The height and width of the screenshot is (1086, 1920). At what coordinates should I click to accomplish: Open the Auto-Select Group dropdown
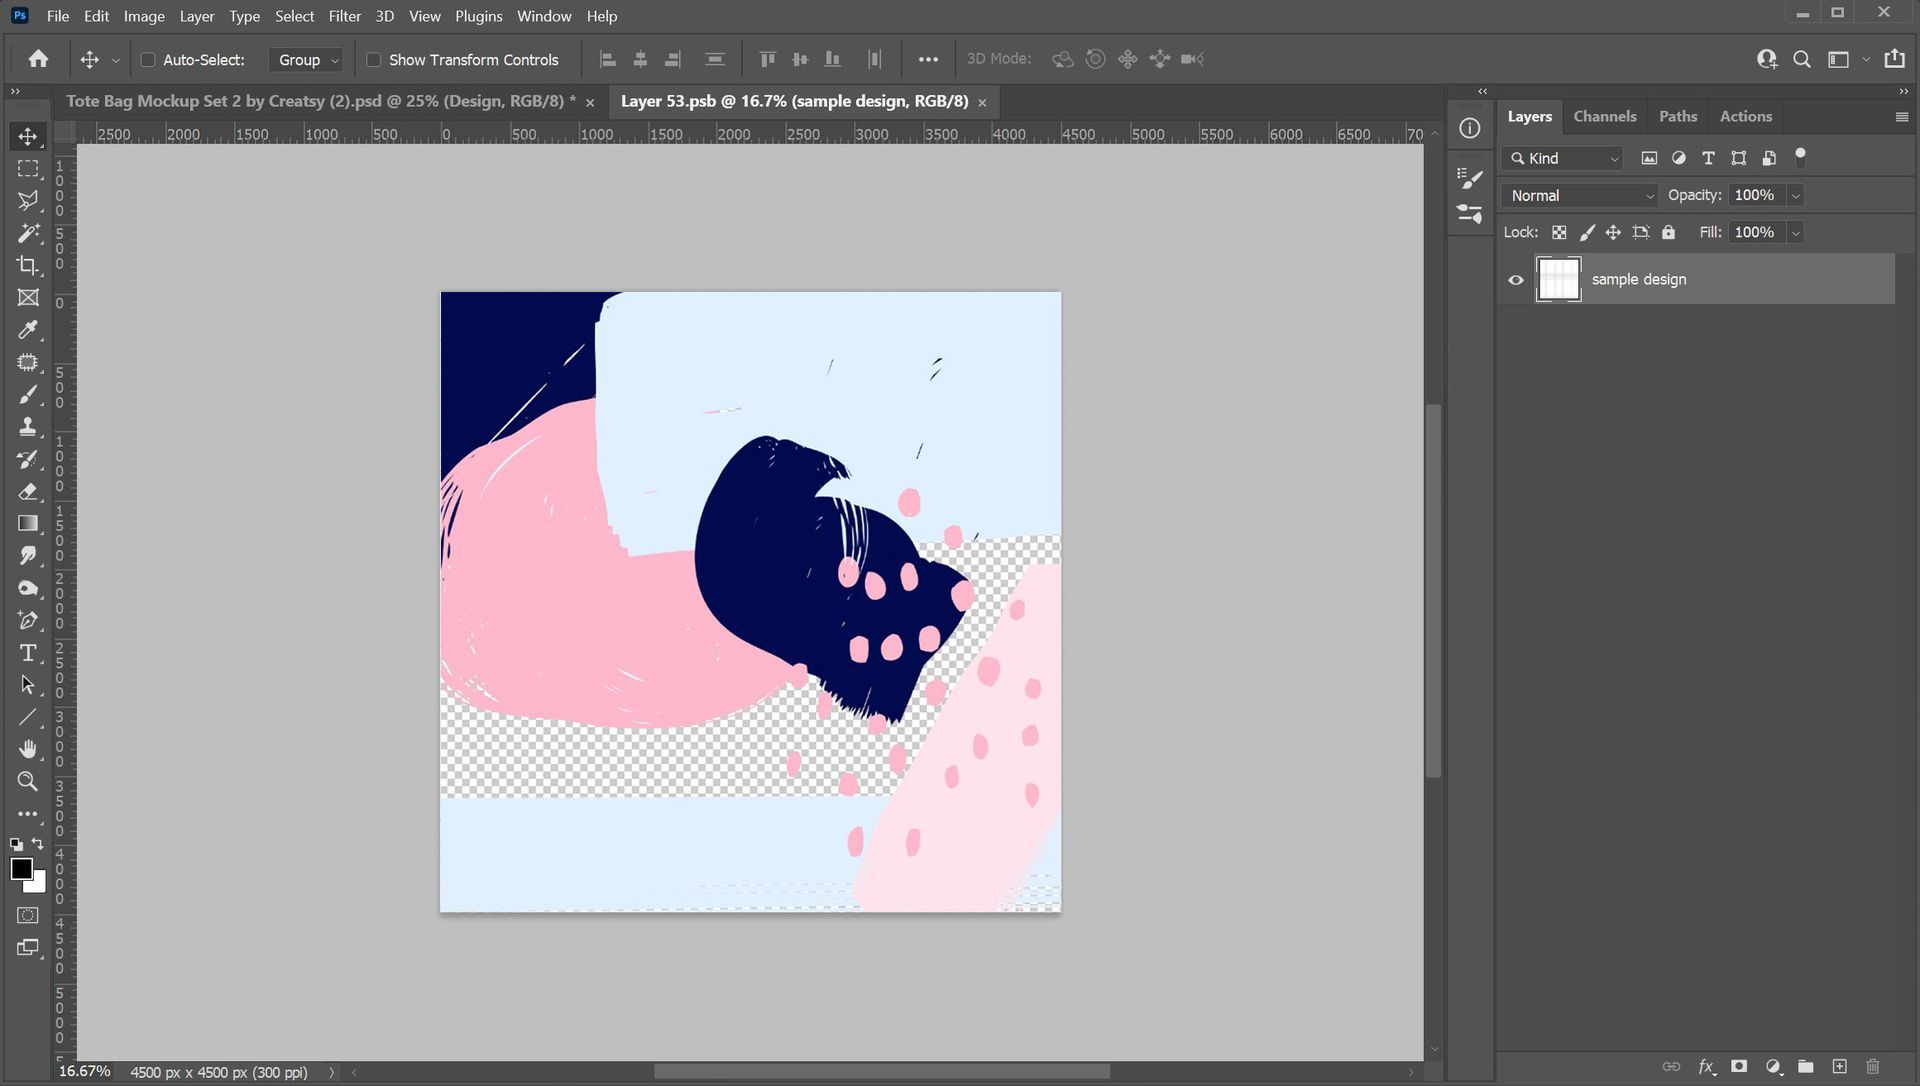coord(306,60)
